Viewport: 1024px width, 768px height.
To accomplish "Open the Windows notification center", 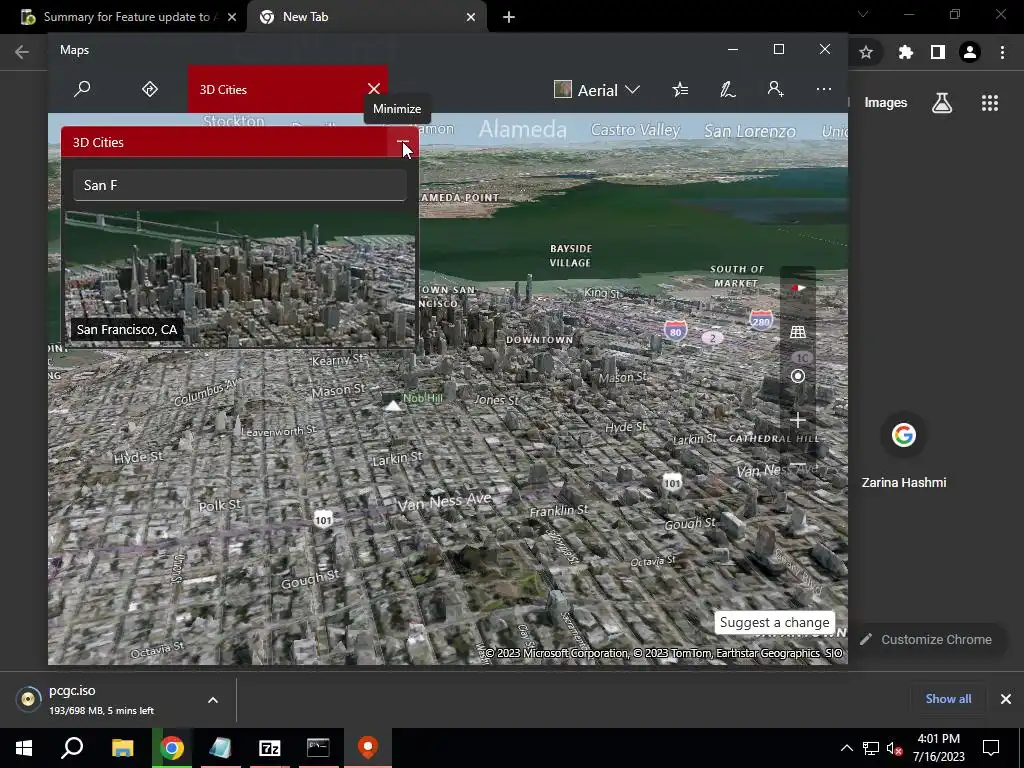I will point(991,748).
